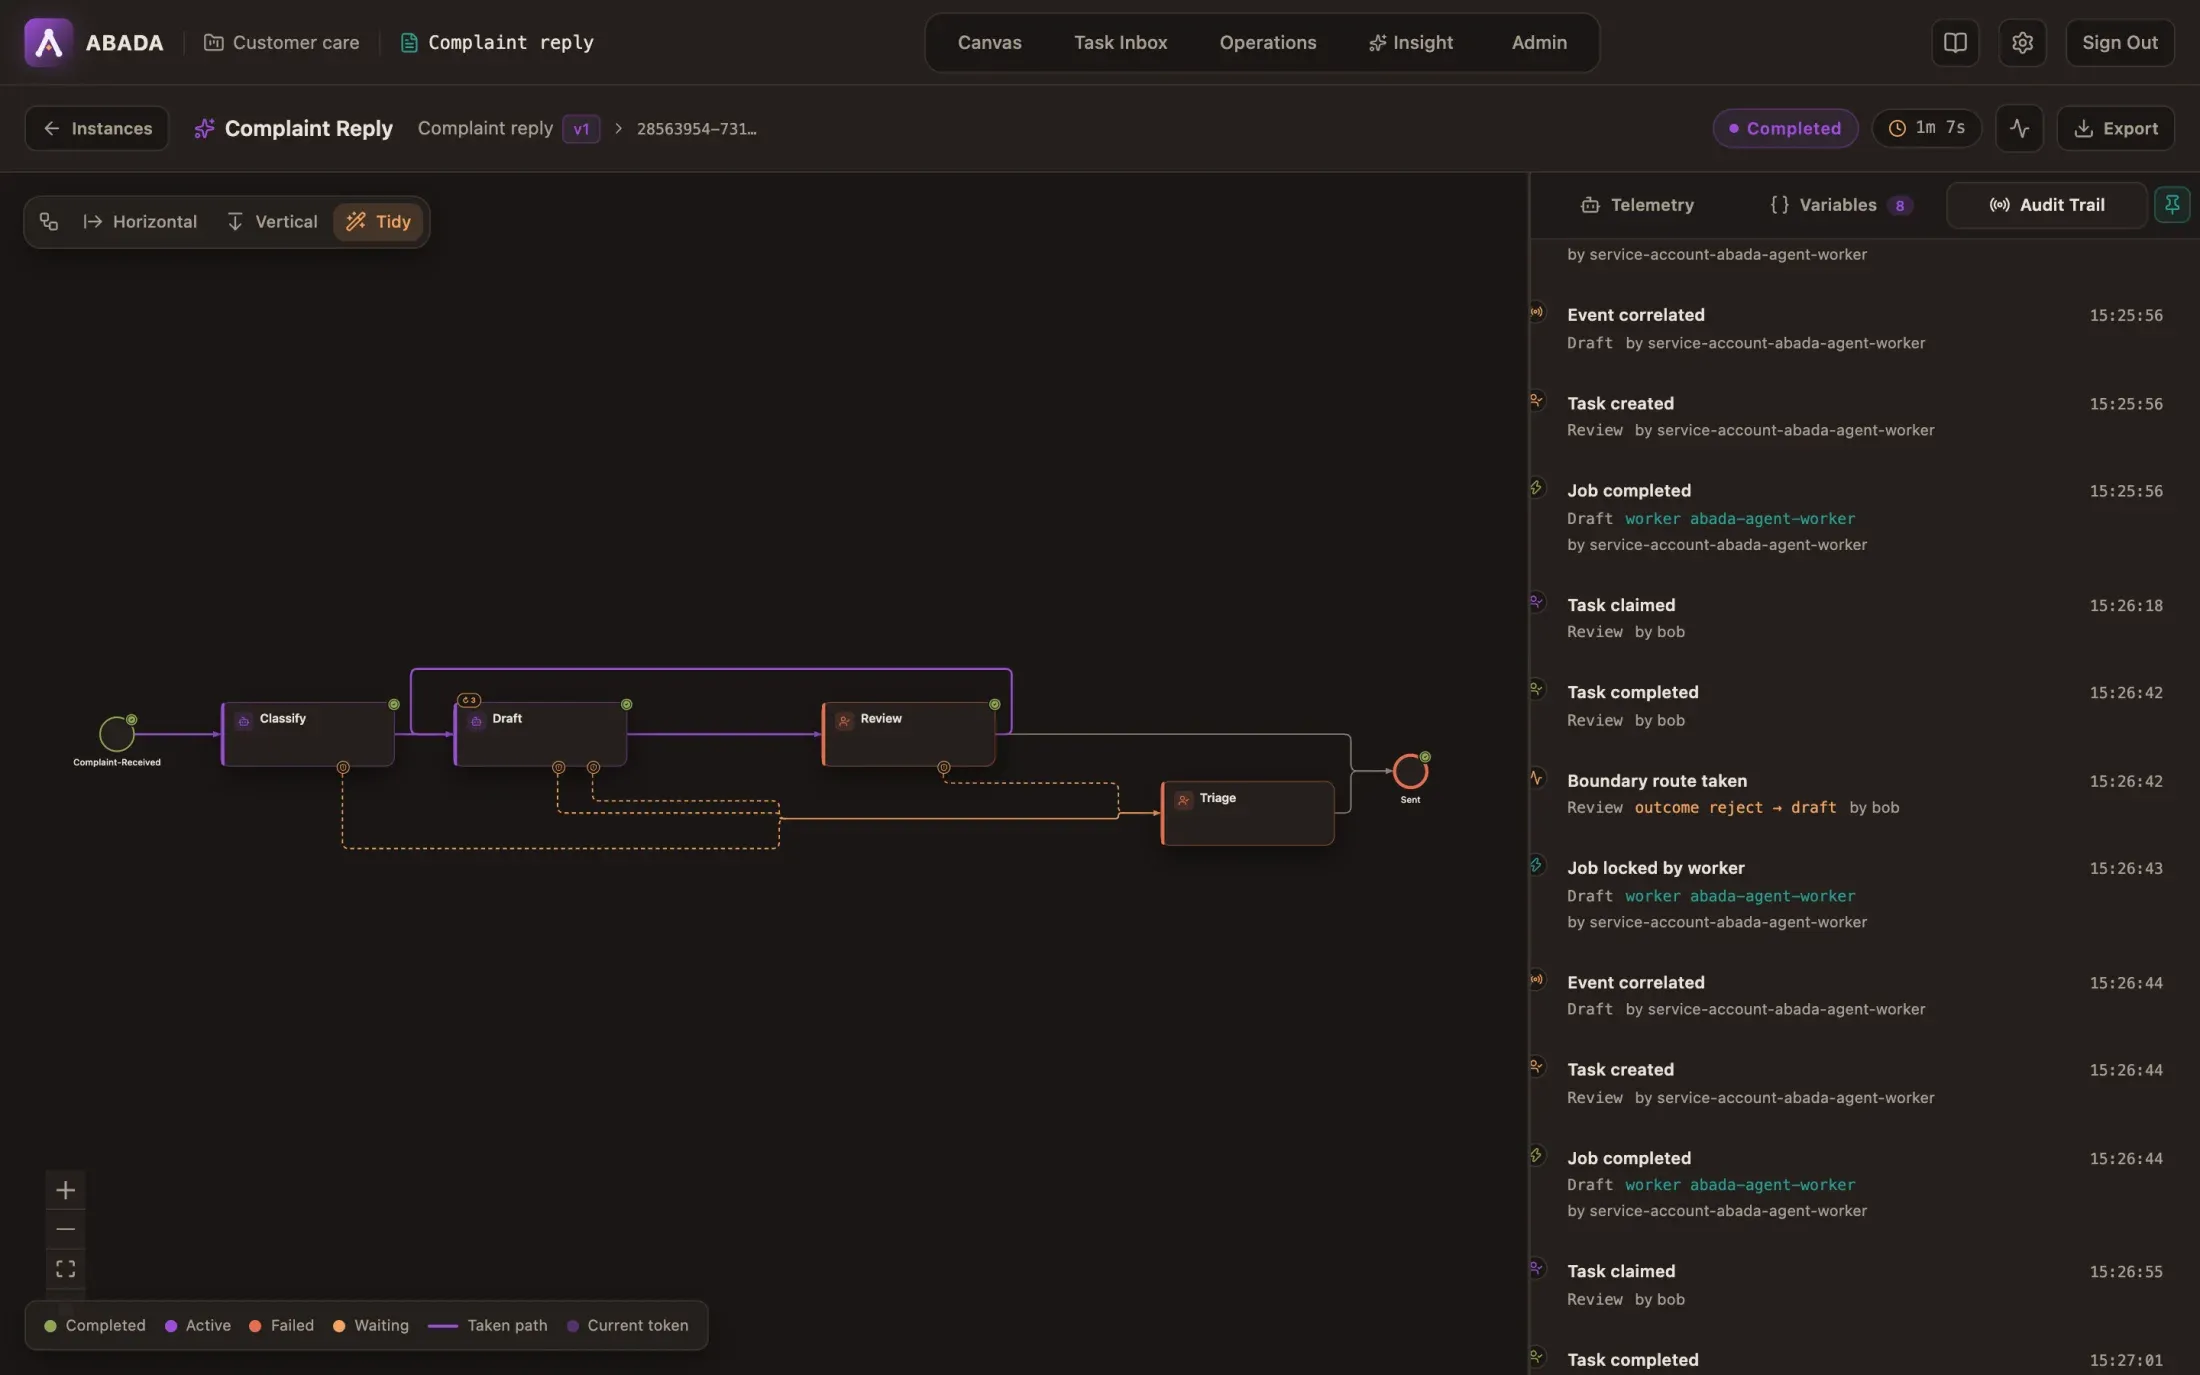The width and height of the screenshot is (2200, 1375).
Task: Click the Completed status badge
Action: click(x=1784, y=128)
